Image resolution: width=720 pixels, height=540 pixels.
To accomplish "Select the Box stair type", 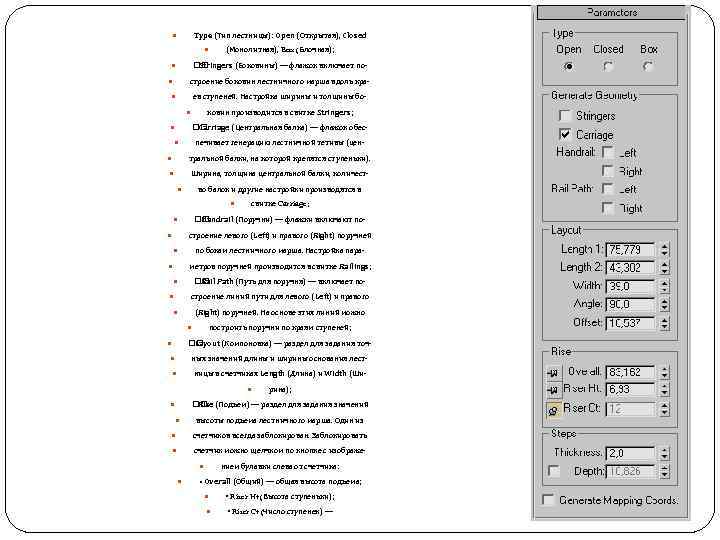I will [648, 66].
